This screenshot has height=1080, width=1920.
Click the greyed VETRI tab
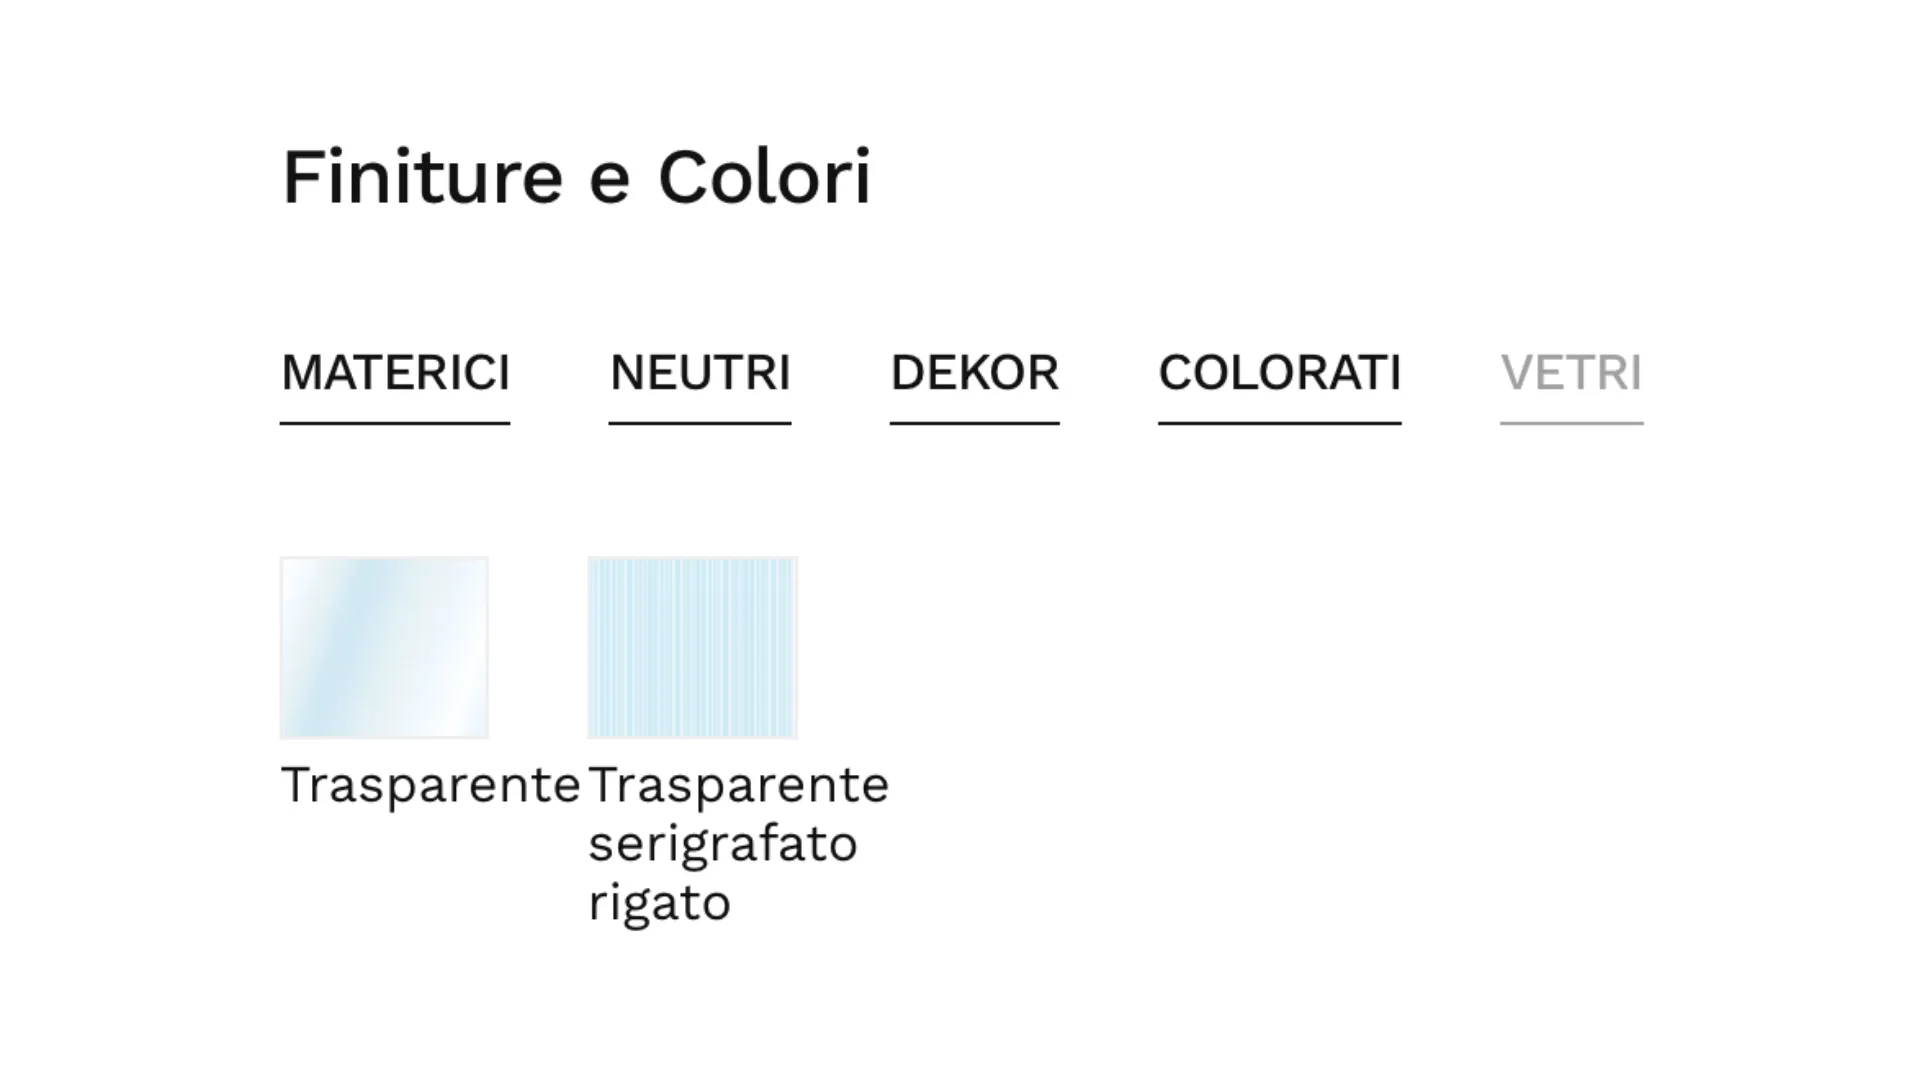[1571, 373]
